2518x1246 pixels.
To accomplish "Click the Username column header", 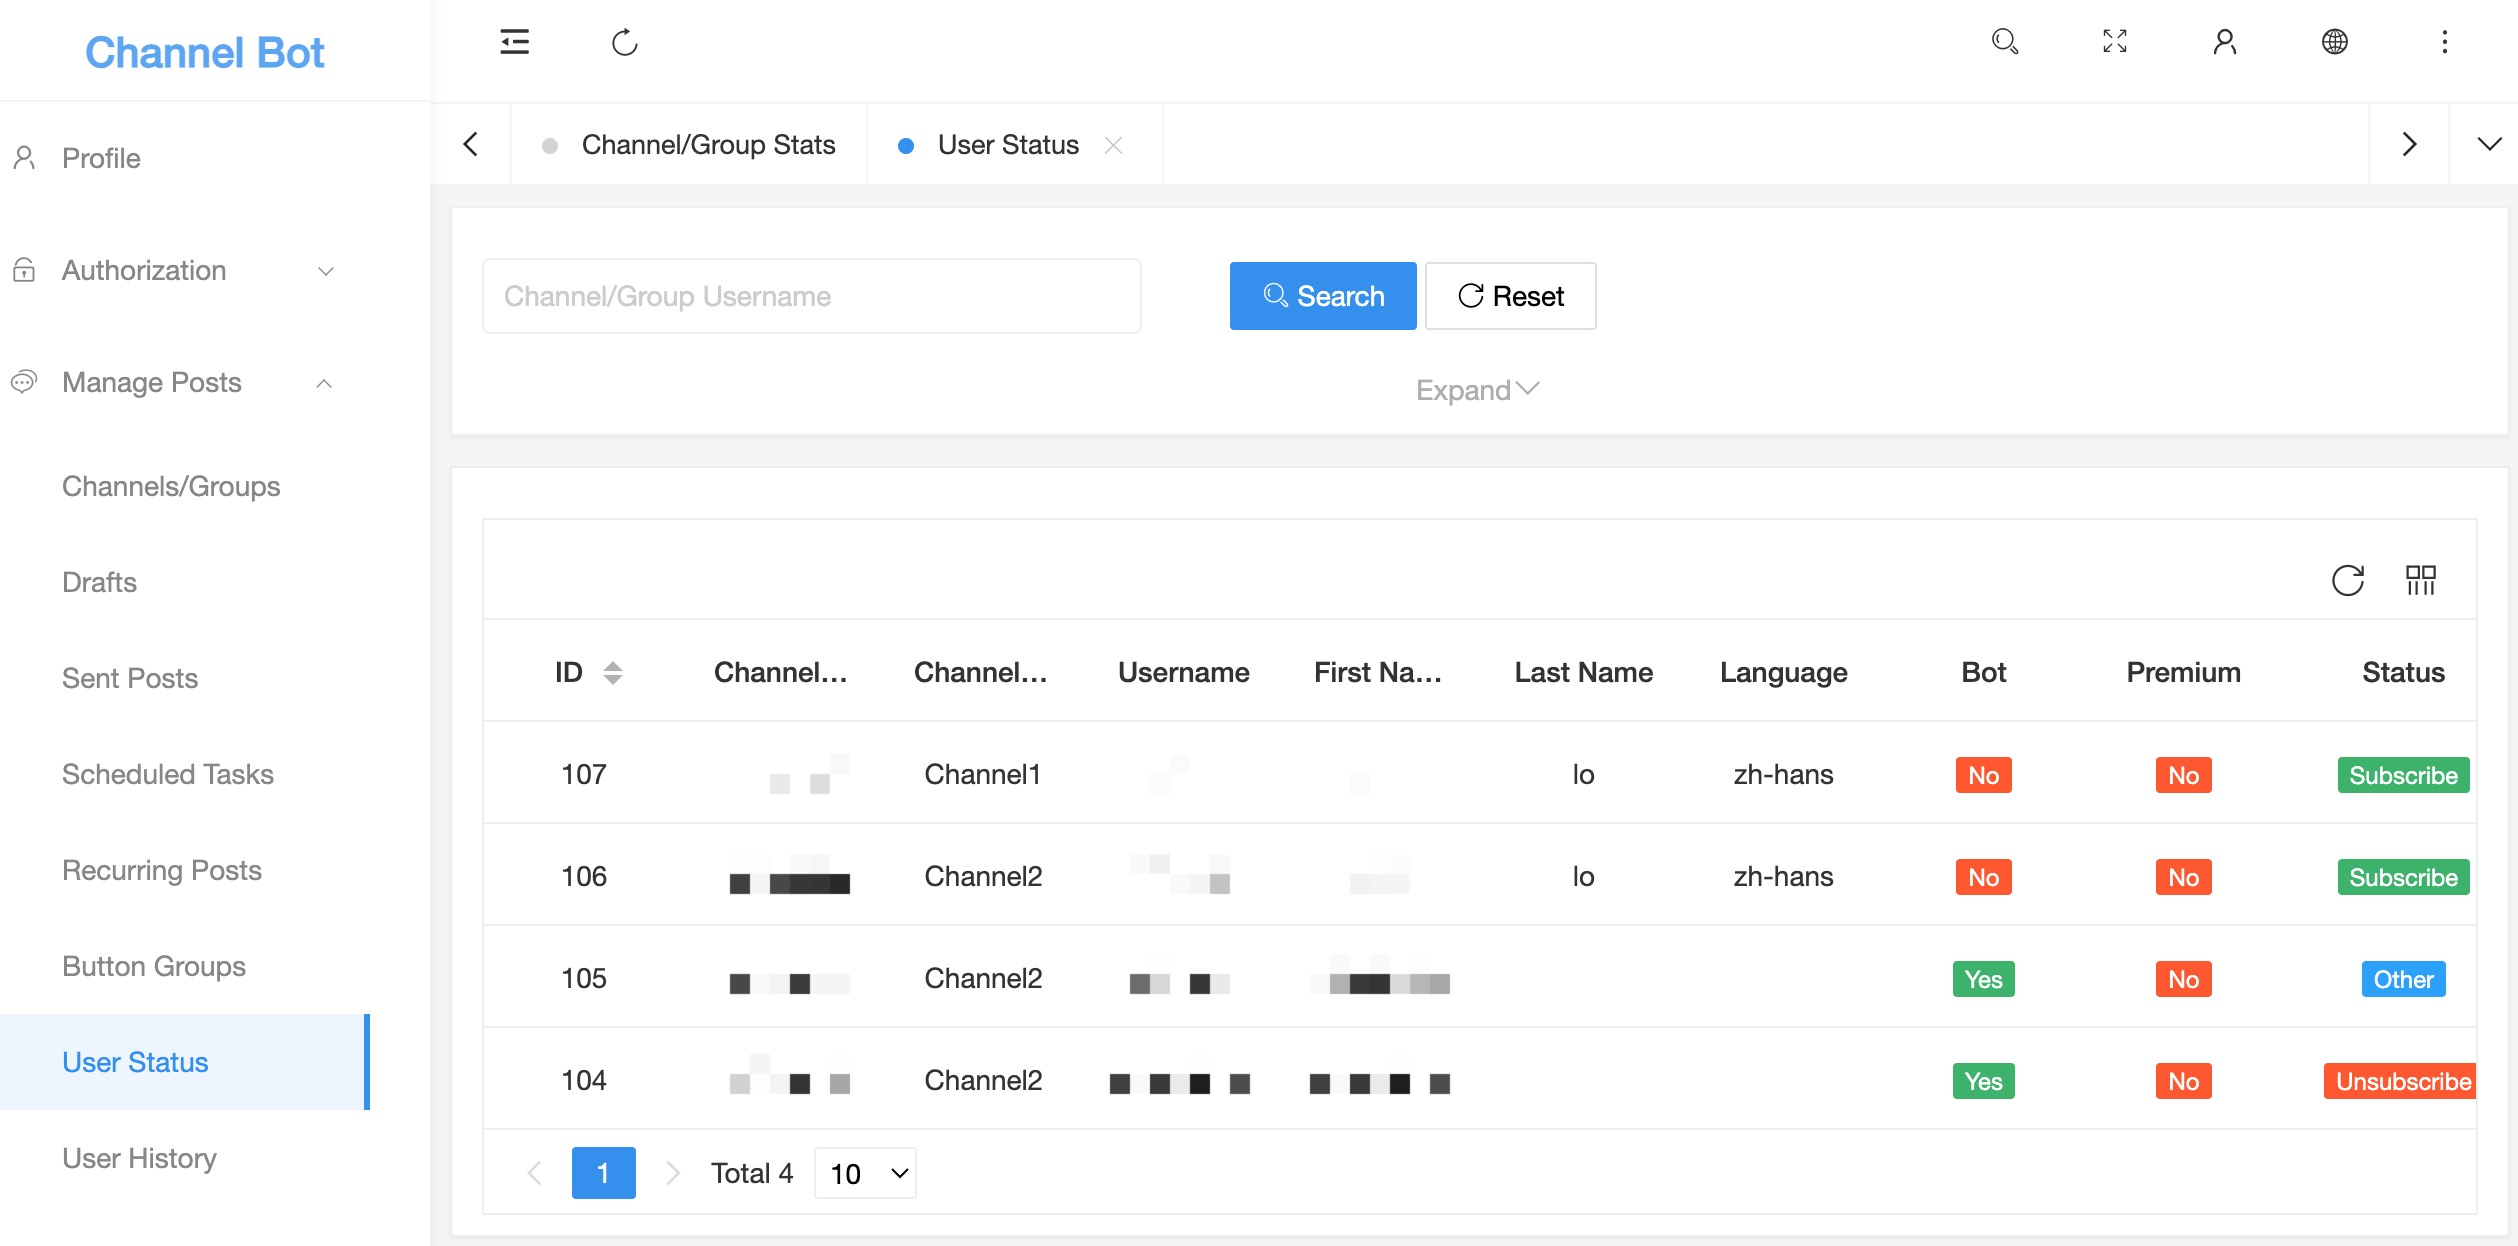I will coord(1183,672).
